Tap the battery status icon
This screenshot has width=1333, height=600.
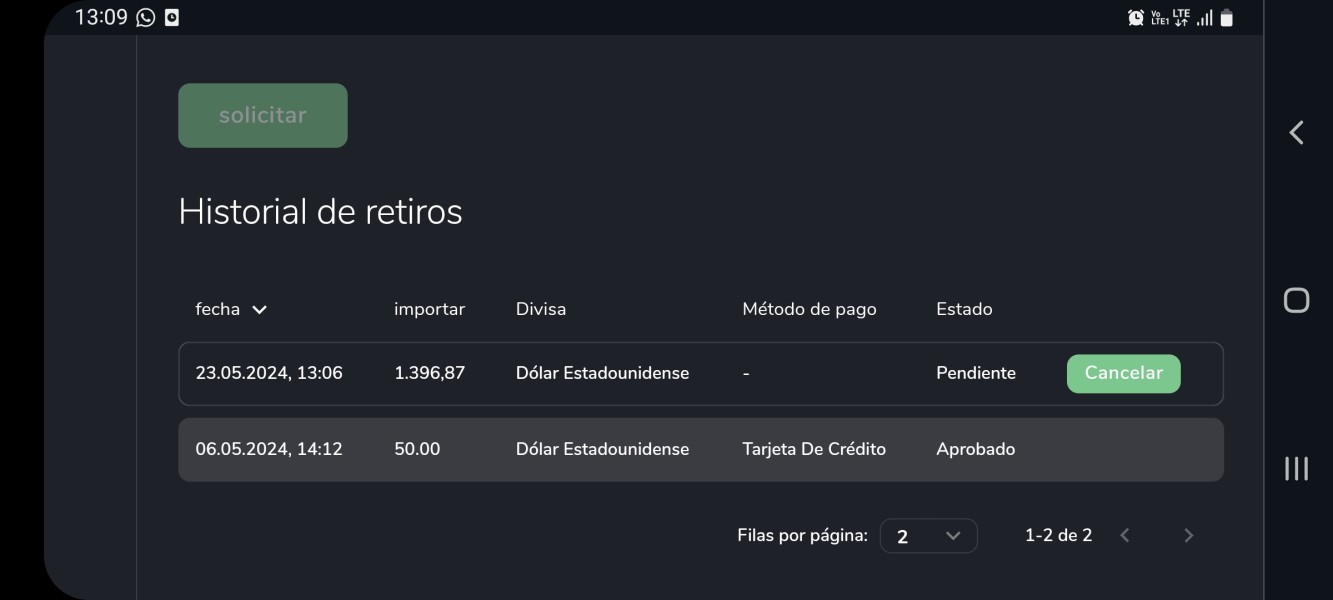pyautogui.click(x=1227, y=18)
